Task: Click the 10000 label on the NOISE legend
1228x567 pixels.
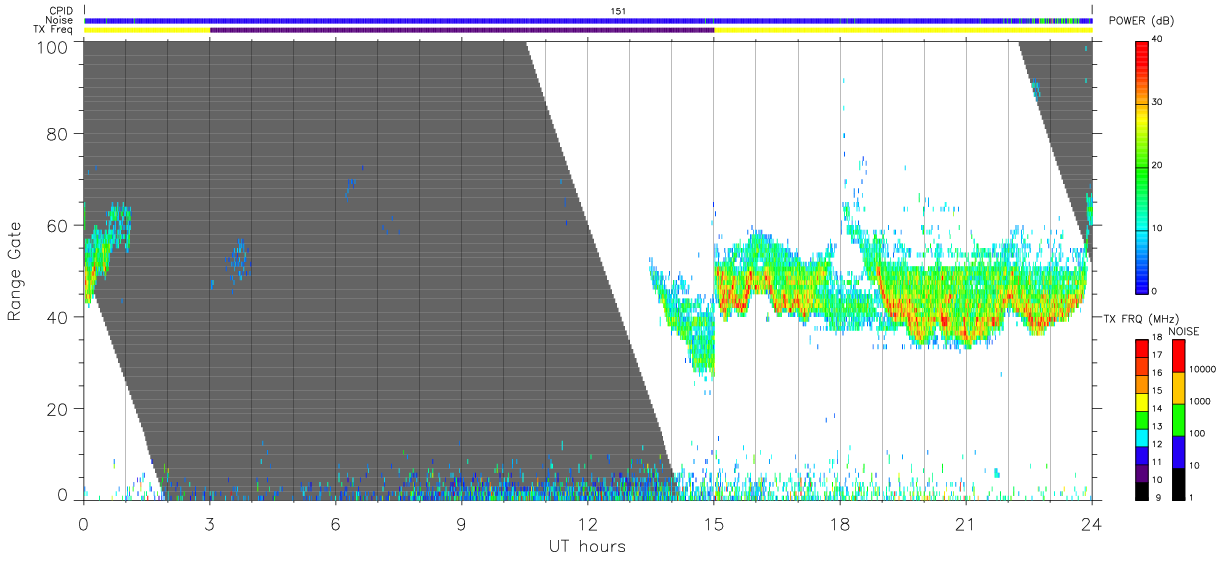Action: (x=1205, y=370)
